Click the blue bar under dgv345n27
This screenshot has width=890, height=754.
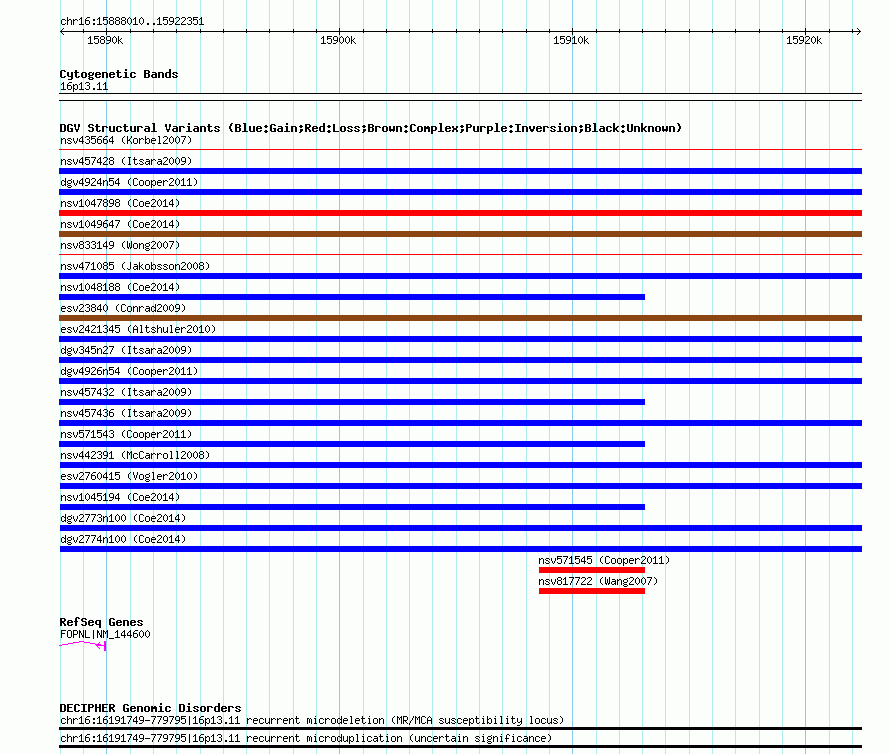click(460, 360)
